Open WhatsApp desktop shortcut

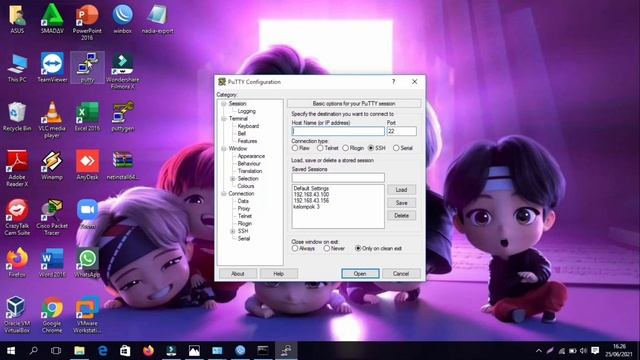[87, 263]
